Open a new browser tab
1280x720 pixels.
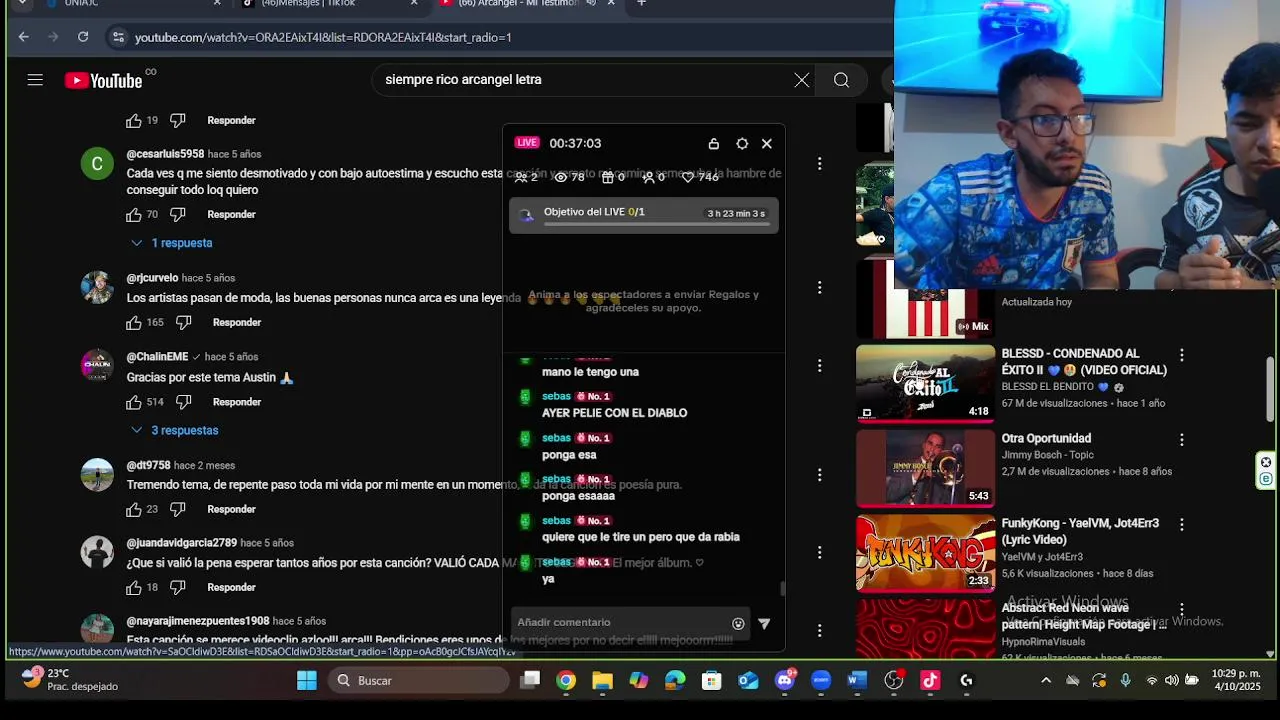pyautogui.click(x=641, y=4)
